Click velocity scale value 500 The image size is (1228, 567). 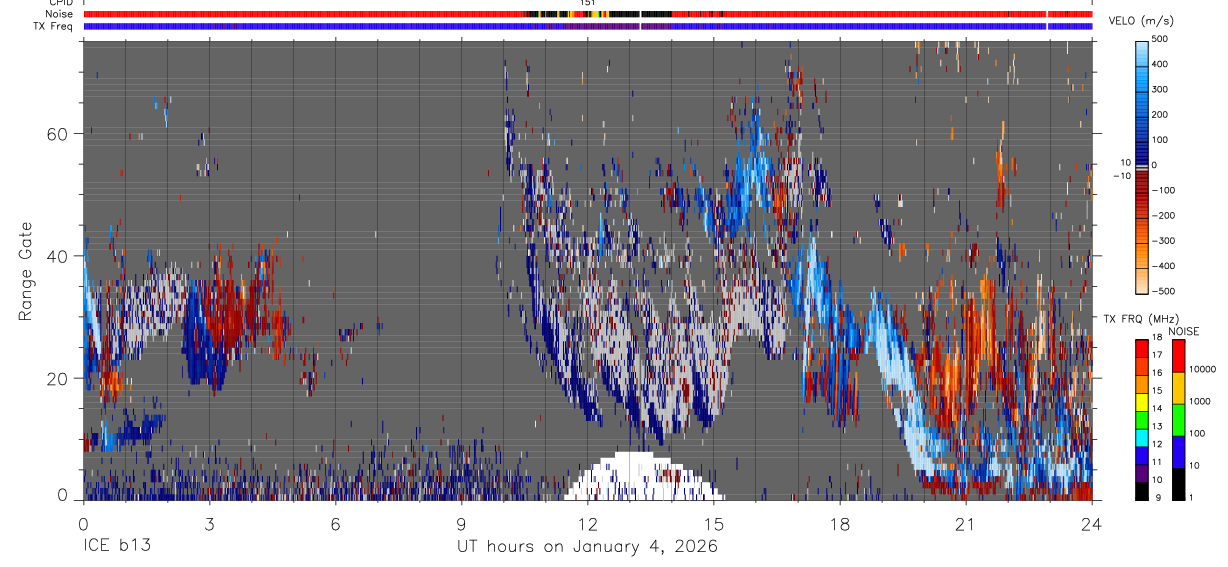point(1160,39)
